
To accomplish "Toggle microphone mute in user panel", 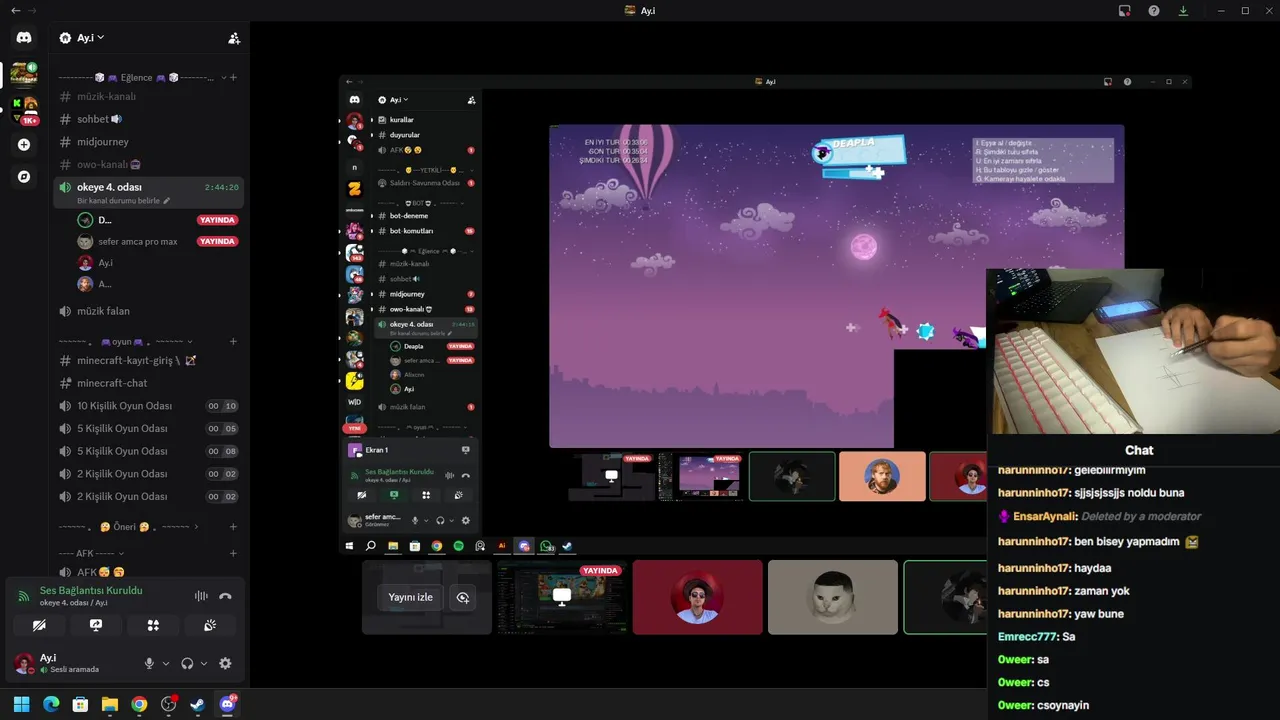I will point(149,663).
